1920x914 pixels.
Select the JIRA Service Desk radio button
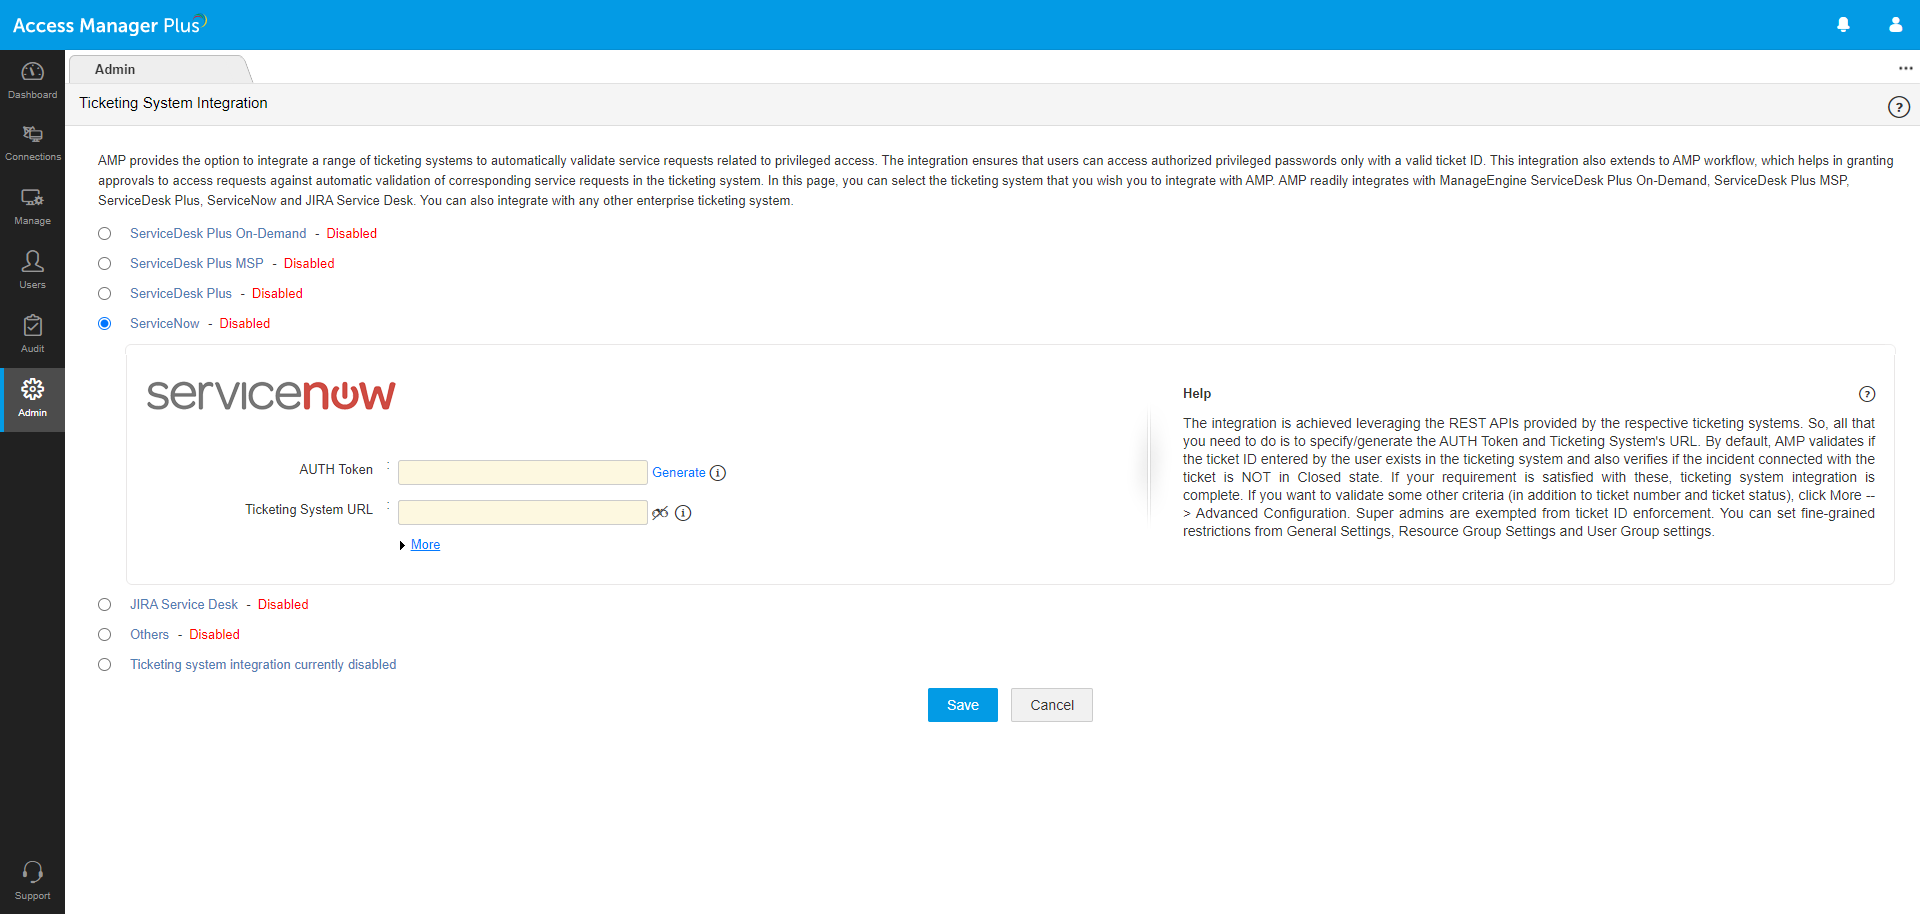coord(105,605)
